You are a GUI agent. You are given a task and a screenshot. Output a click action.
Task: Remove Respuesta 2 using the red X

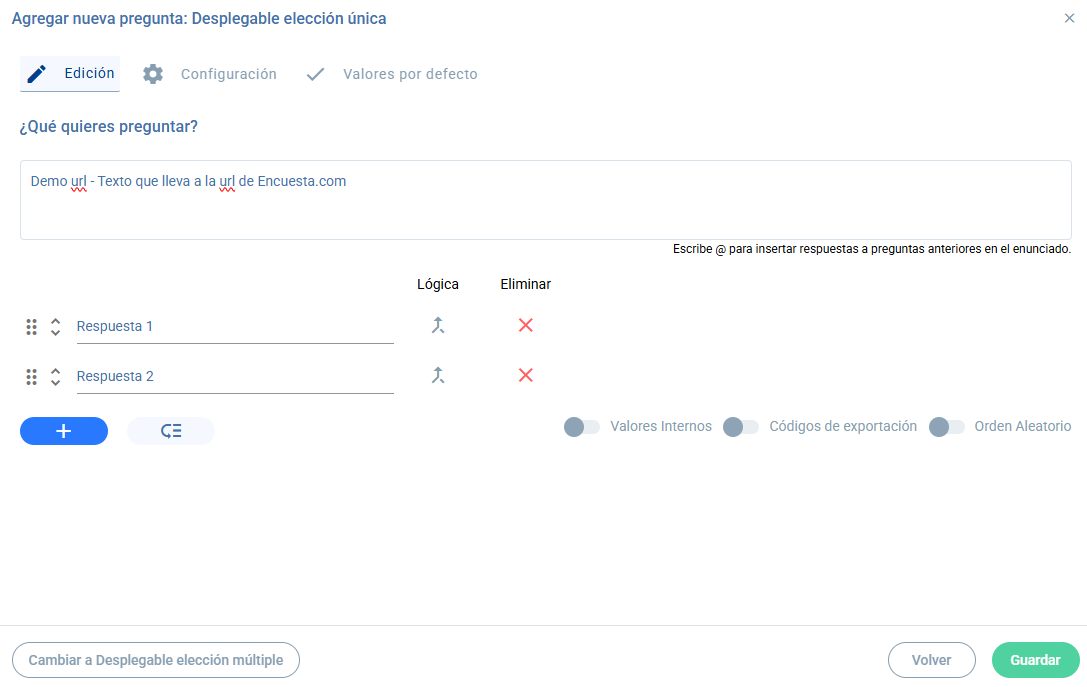[525, 375]
